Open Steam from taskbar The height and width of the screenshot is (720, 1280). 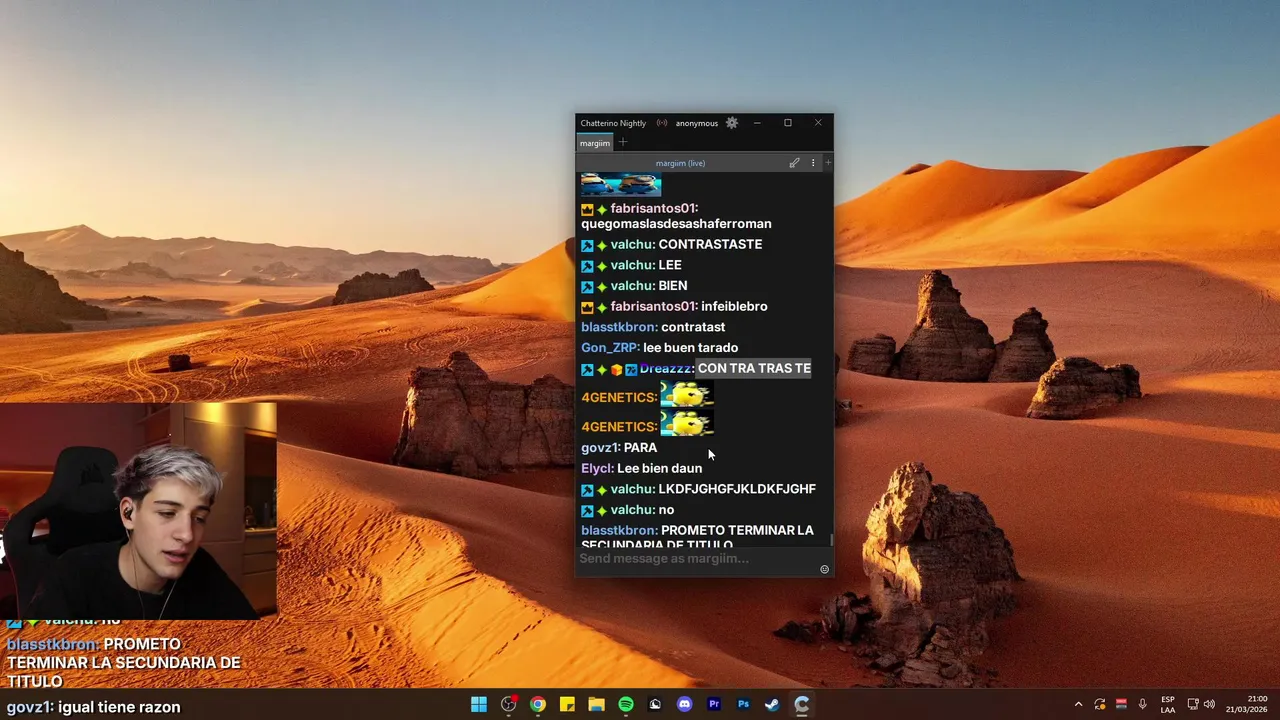772,704
